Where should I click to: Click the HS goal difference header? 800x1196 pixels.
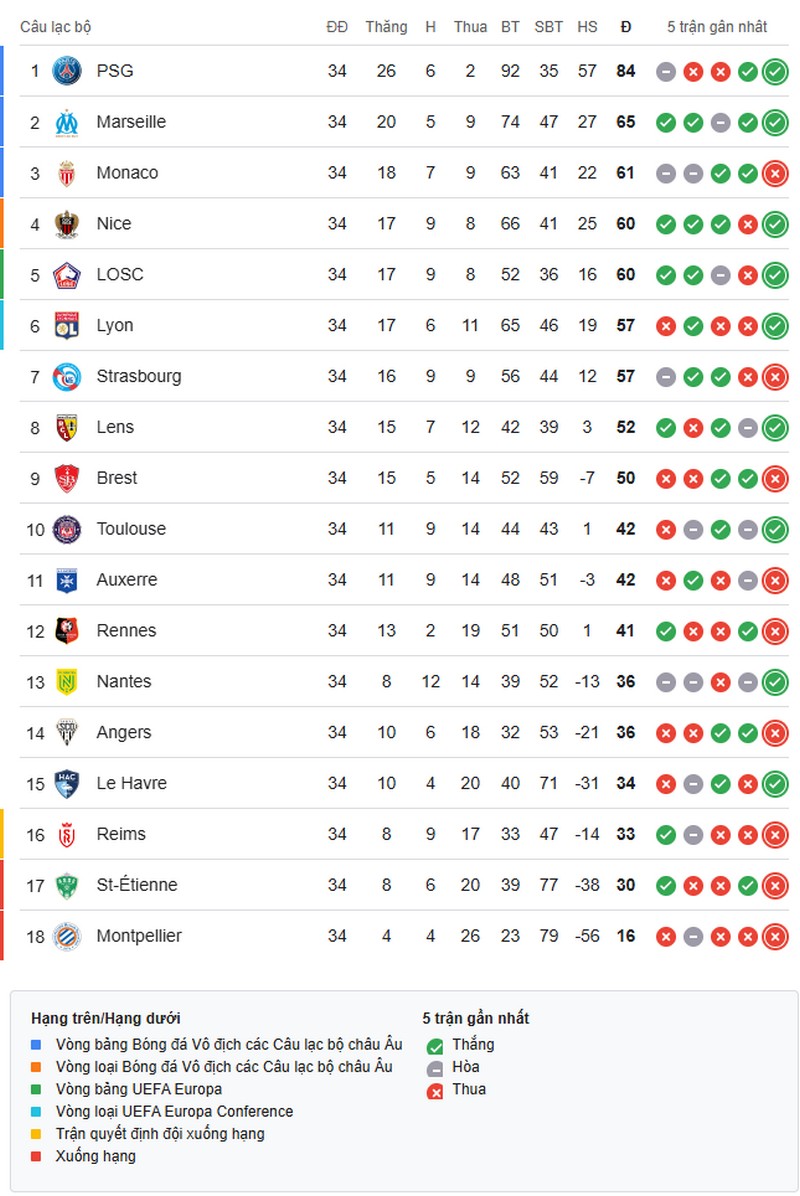pyautogui.click(x=587, y=27)
